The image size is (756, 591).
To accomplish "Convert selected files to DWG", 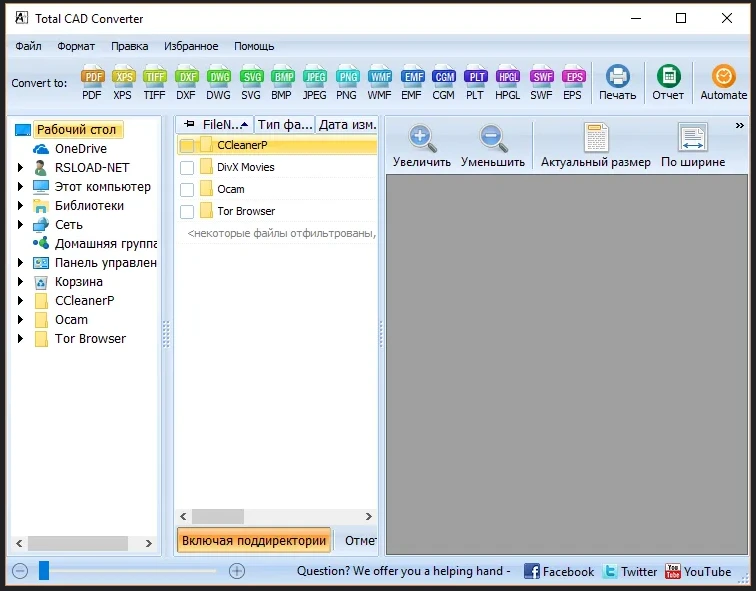I will pyautogui.click(x=218, y=82).
